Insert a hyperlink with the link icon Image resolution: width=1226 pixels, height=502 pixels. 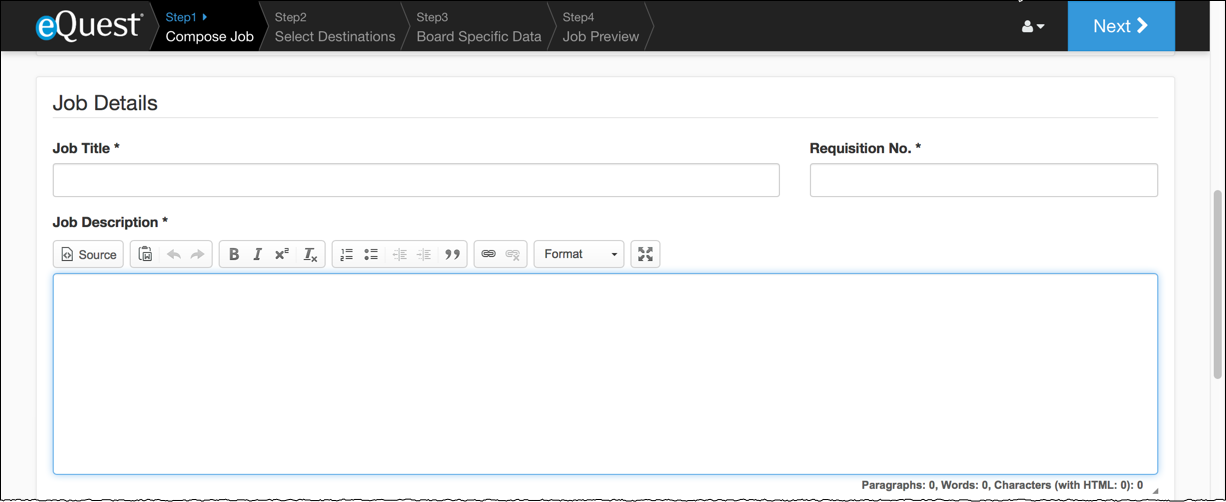pyautogui.click(x=488, y=255)
